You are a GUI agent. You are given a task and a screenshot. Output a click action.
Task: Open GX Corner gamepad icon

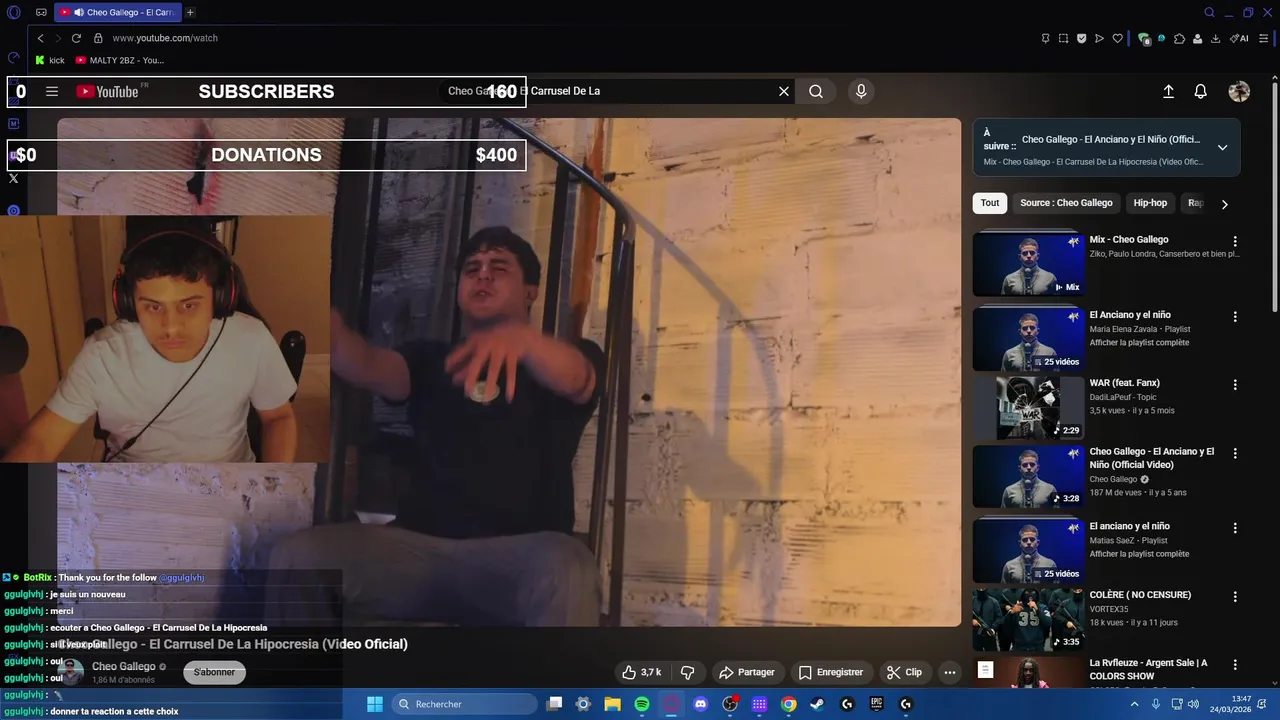41,13
